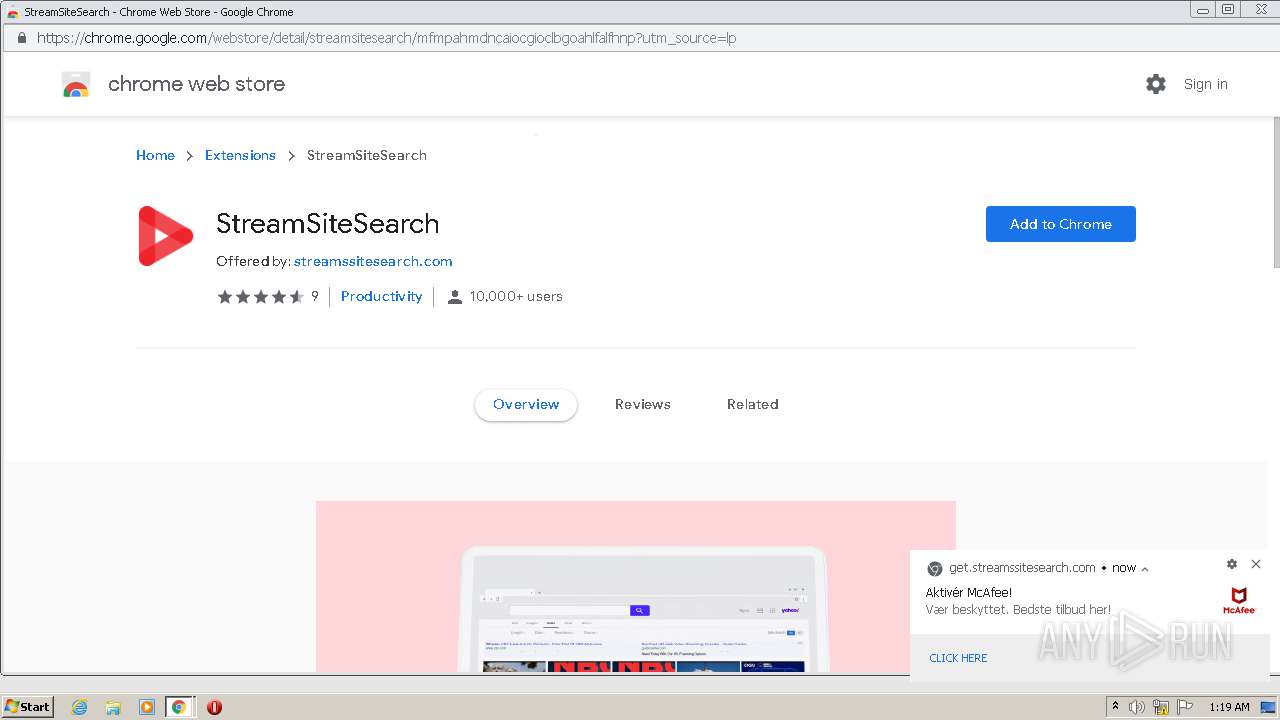
Task: Click the StreamSiteSearch red play extension icon
Action: click(x=165, y=236)
